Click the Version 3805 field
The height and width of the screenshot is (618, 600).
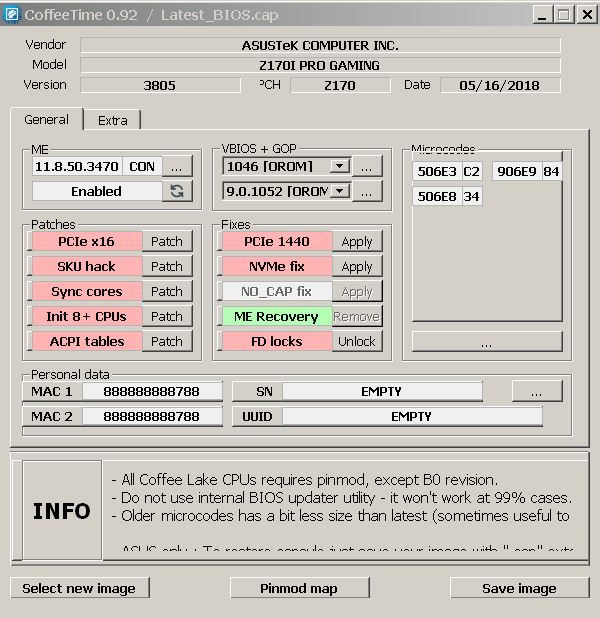(160, 85)
